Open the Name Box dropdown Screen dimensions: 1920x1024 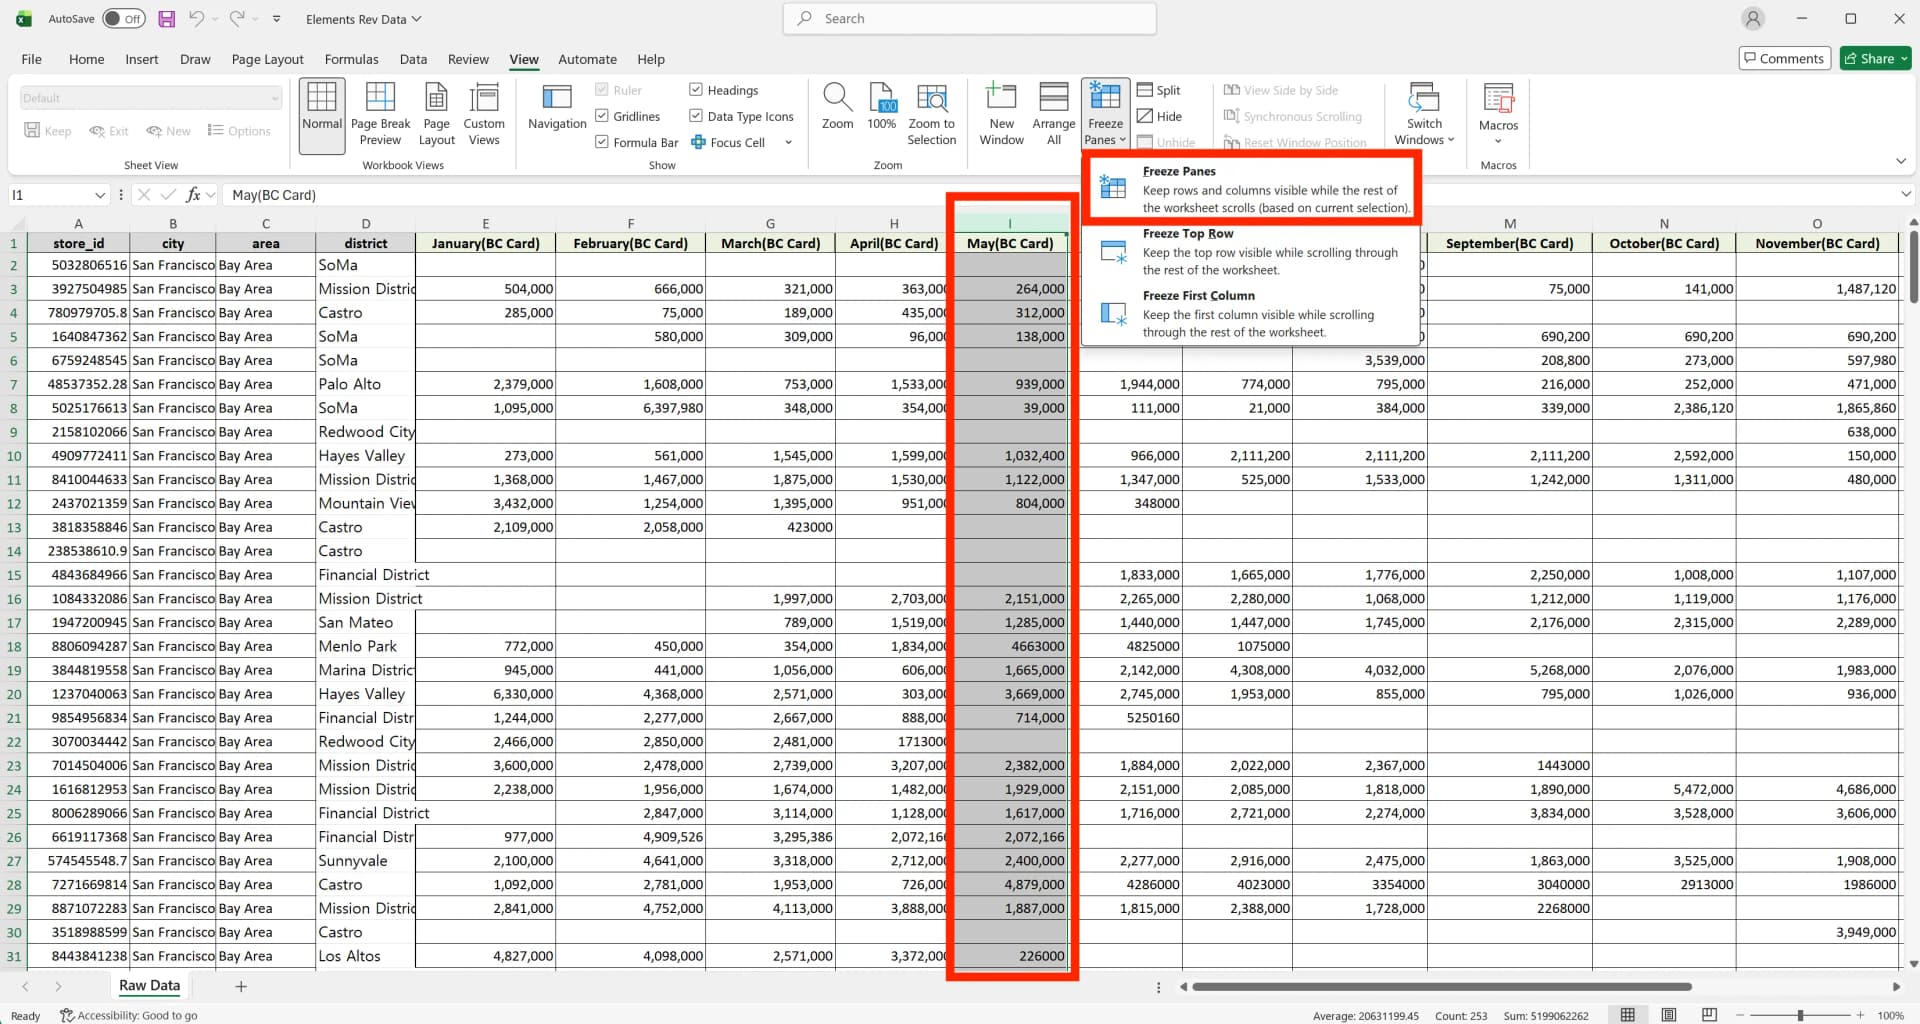pyautogui.click(x=100, y=195)
